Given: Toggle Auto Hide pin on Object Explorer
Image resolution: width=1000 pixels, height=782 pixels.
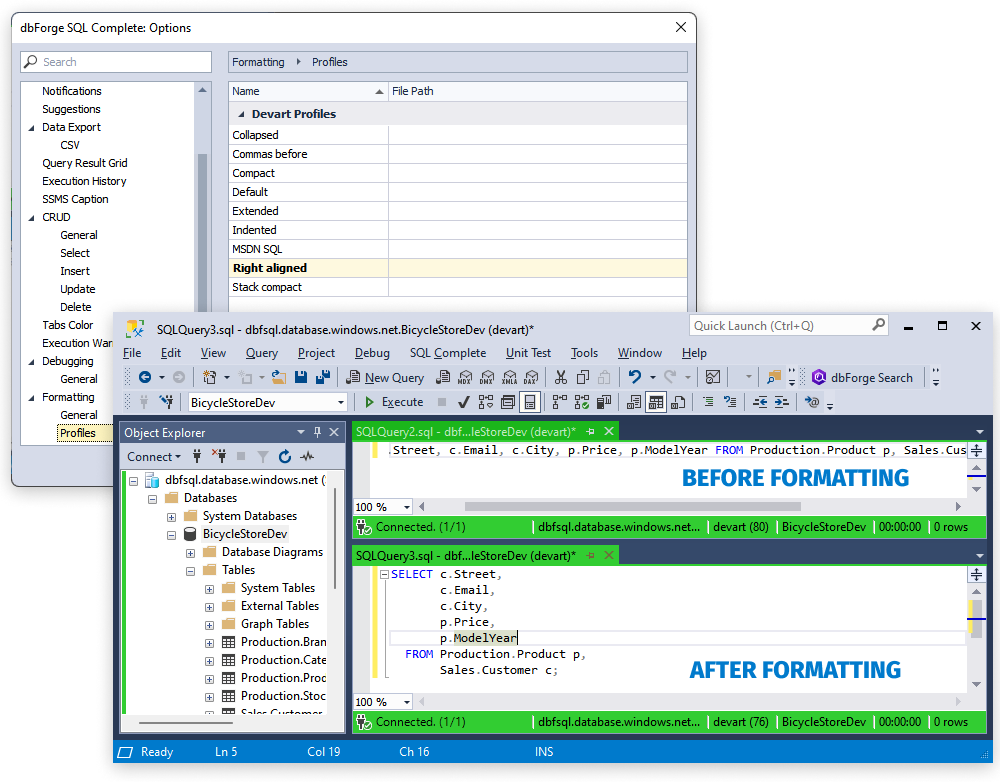Looking at the screenshot, I should (318, 432).
